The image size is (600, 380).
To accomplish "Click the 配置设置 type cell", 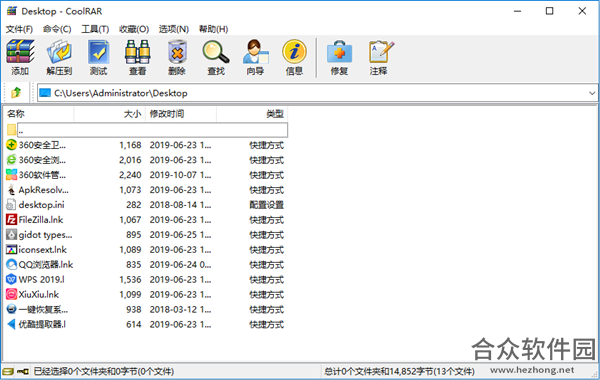I will pos(266,205).
